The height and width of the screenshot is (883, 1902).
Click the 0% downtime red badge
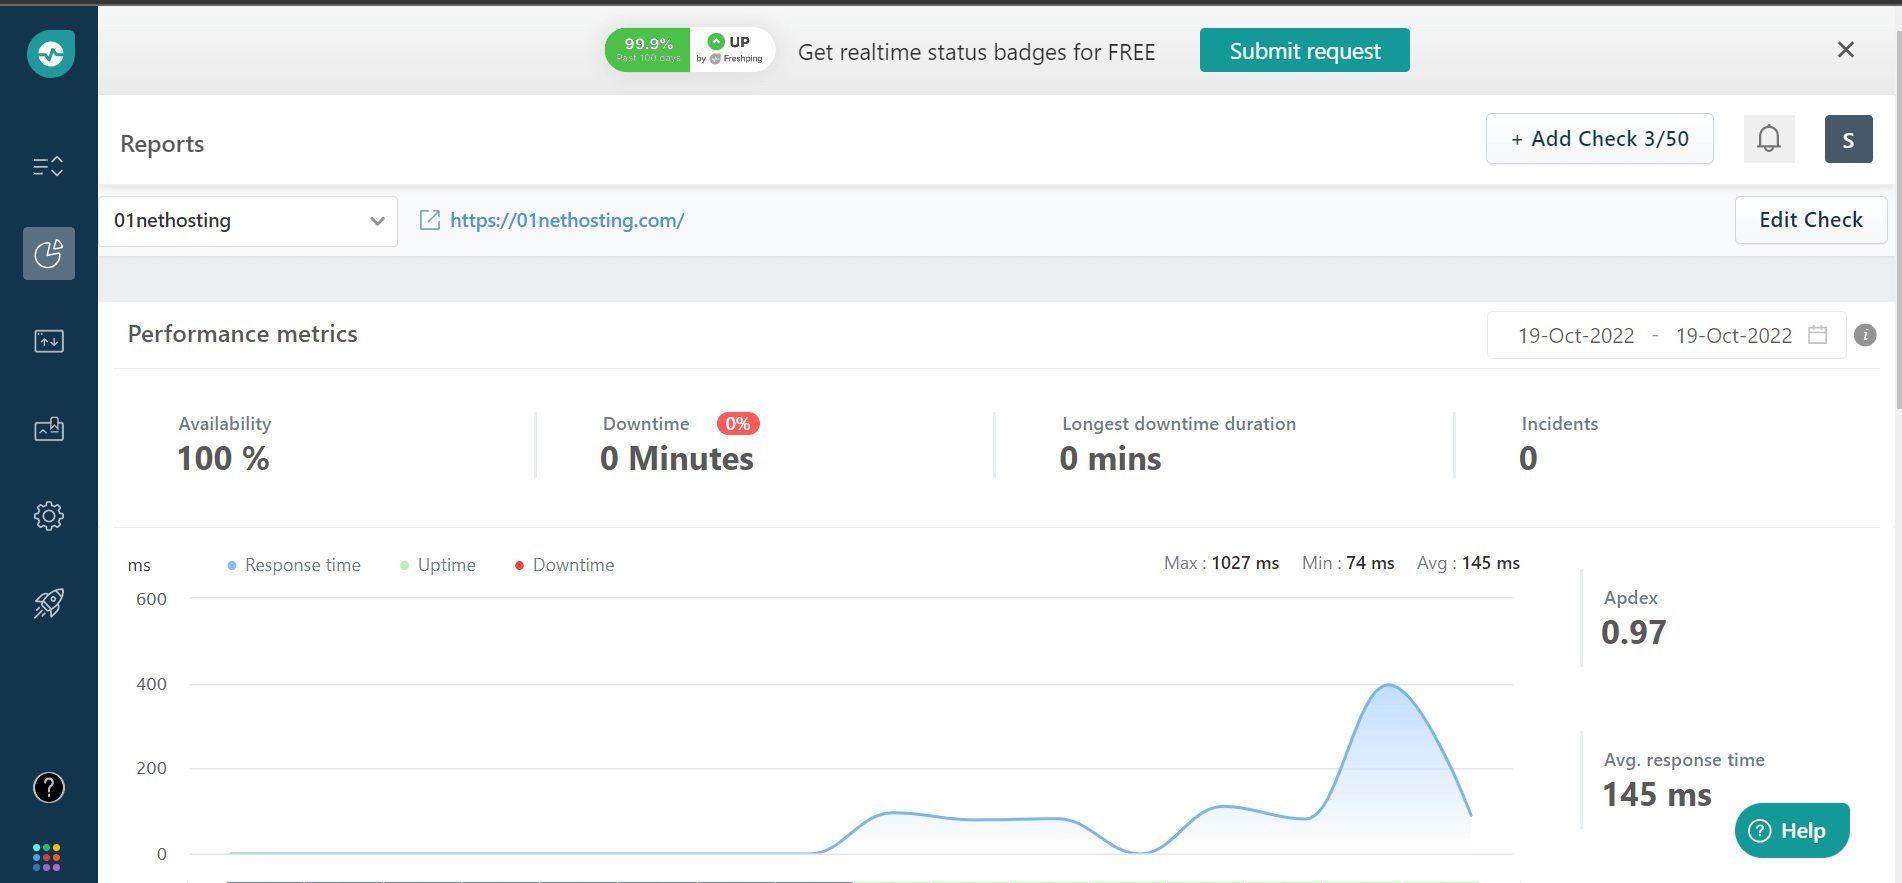(x=738, y=424)
